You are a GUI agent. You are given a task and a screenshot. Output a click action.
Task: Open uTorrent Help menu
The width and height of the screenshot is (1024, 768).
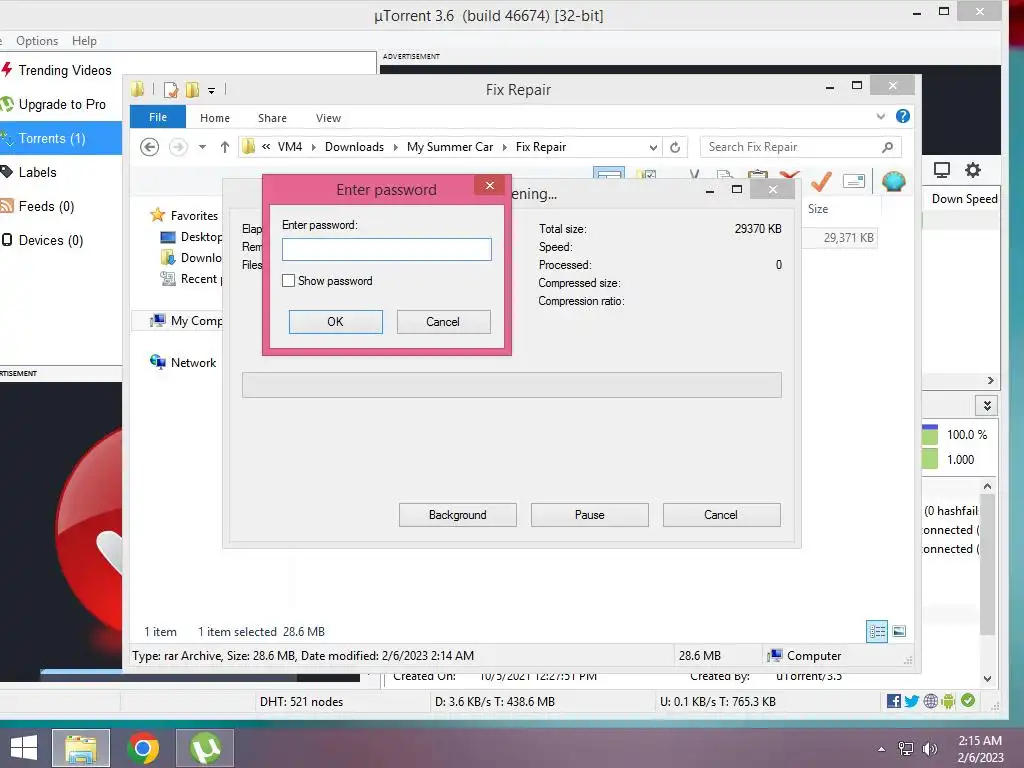[84, 40]
